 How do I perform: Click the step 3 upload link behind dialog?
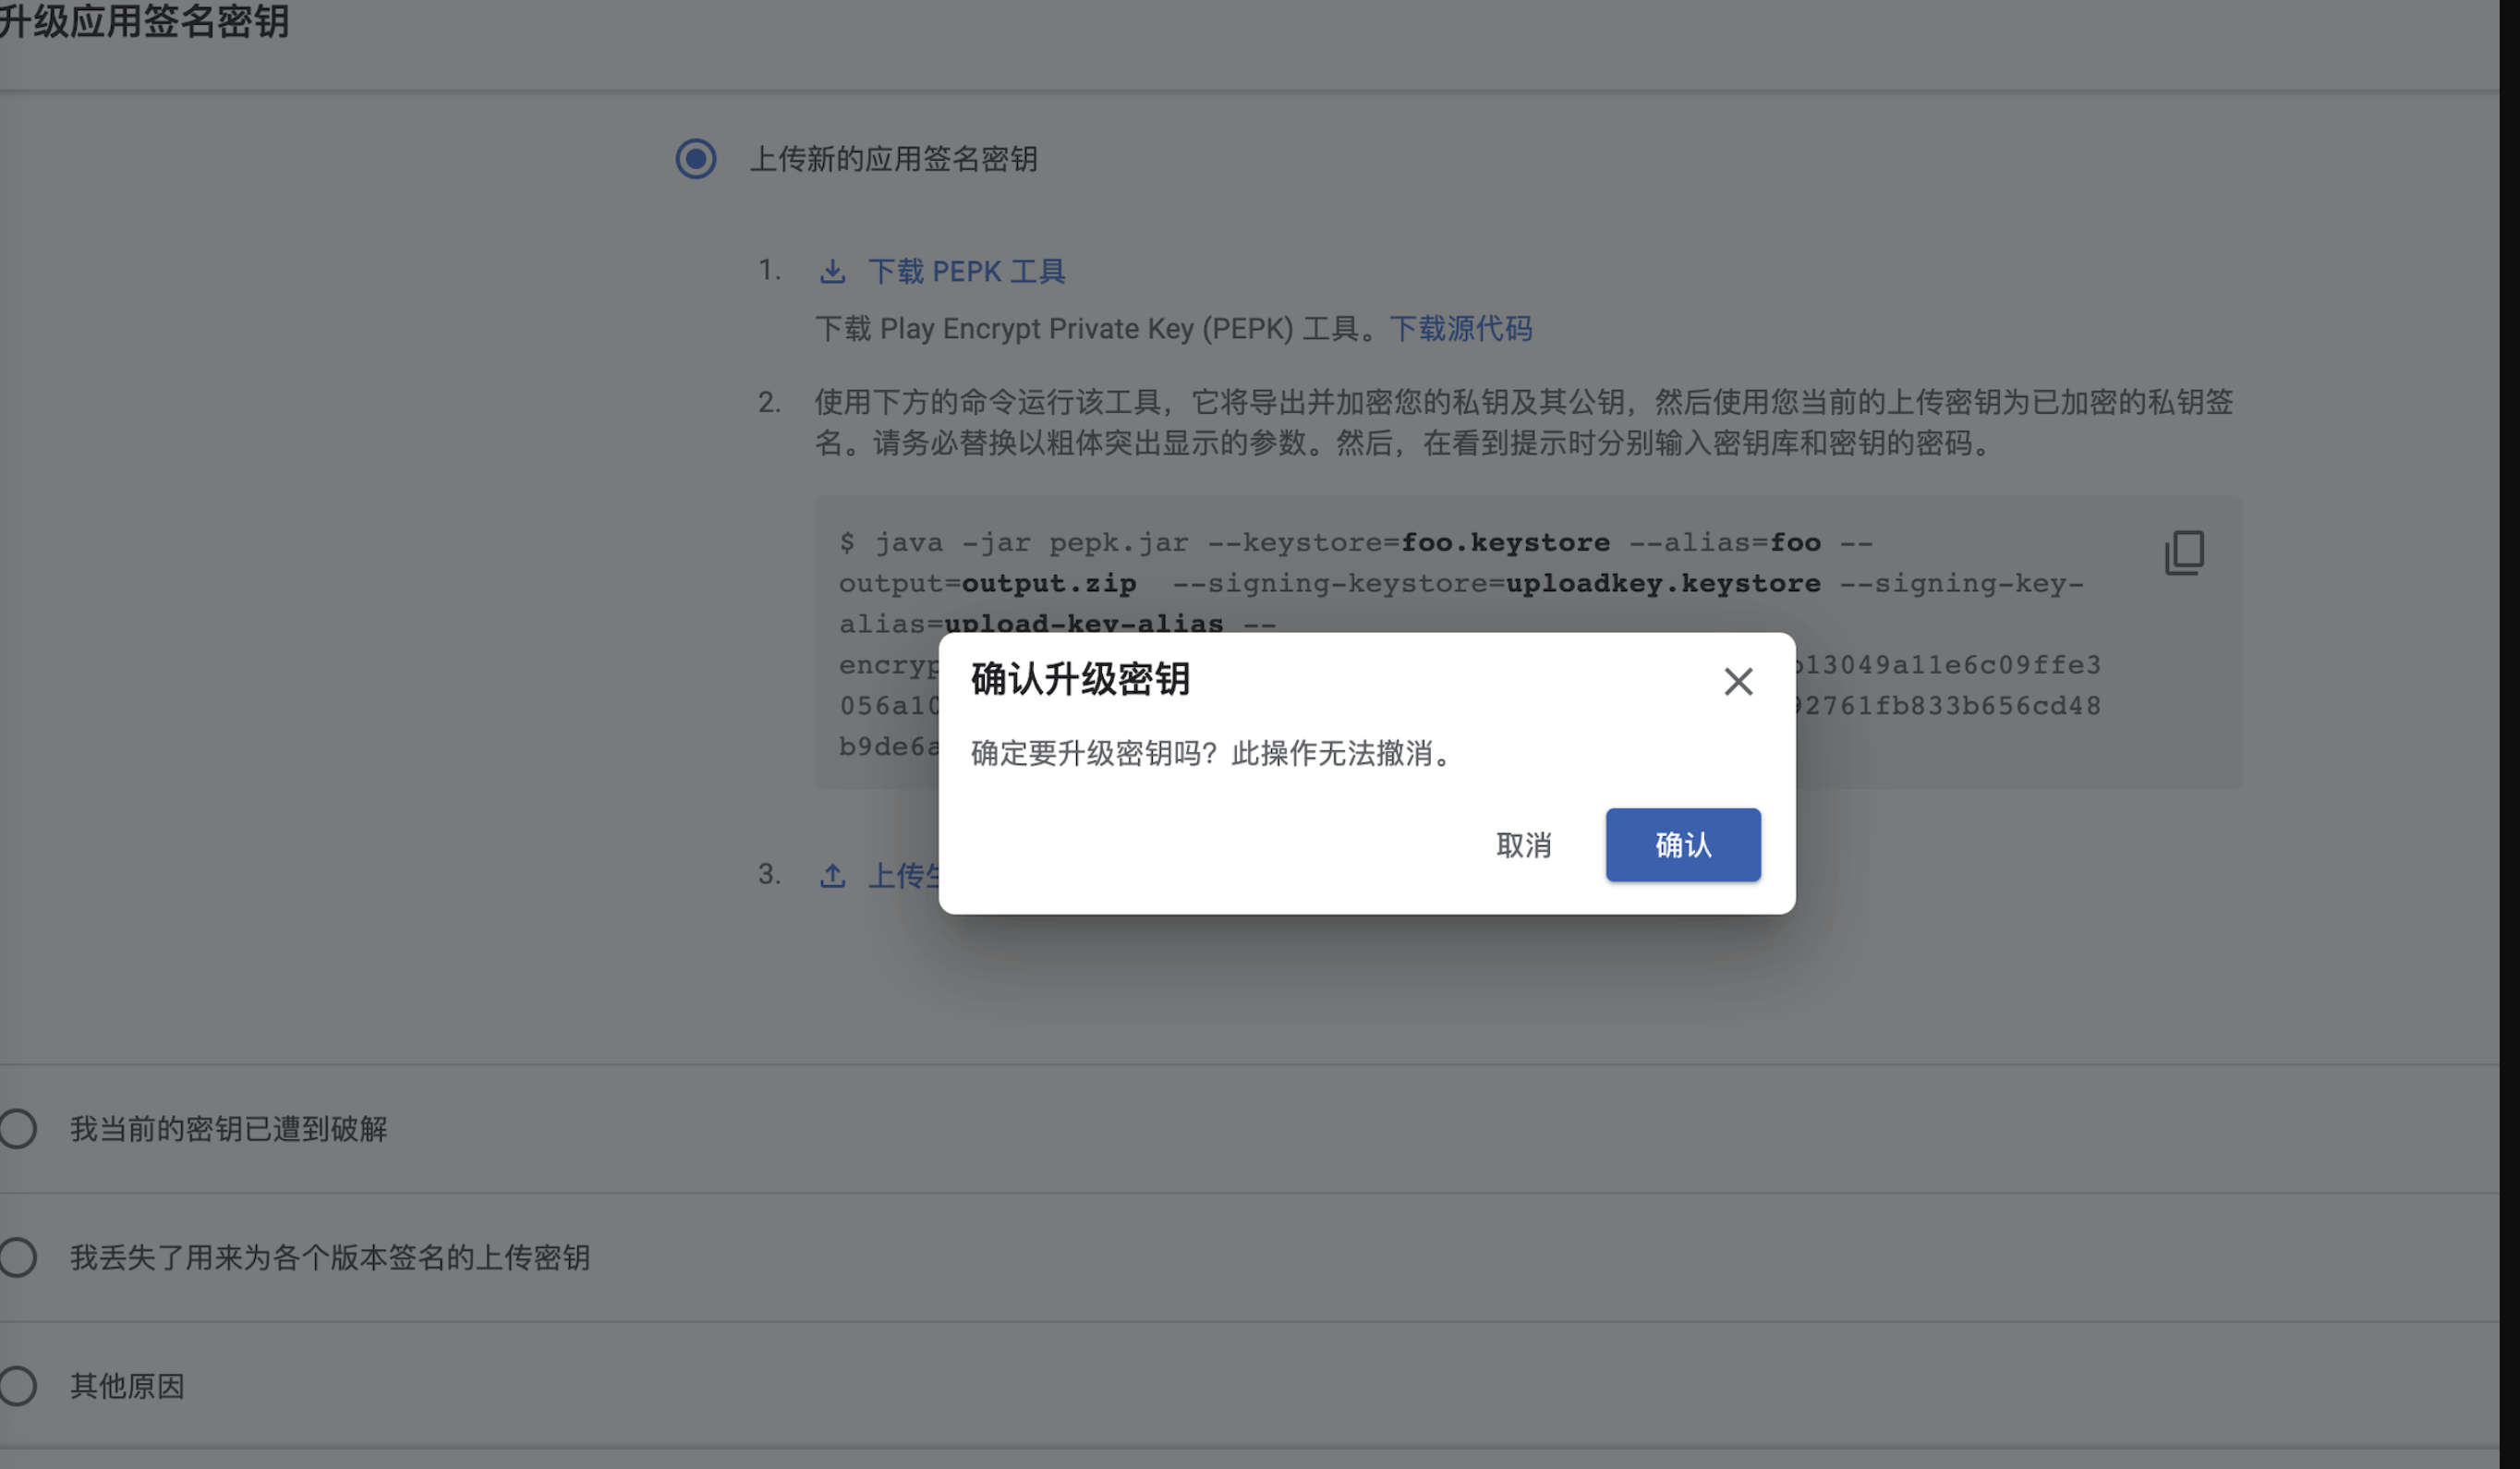pyautogui.click(x=903, y=875)
